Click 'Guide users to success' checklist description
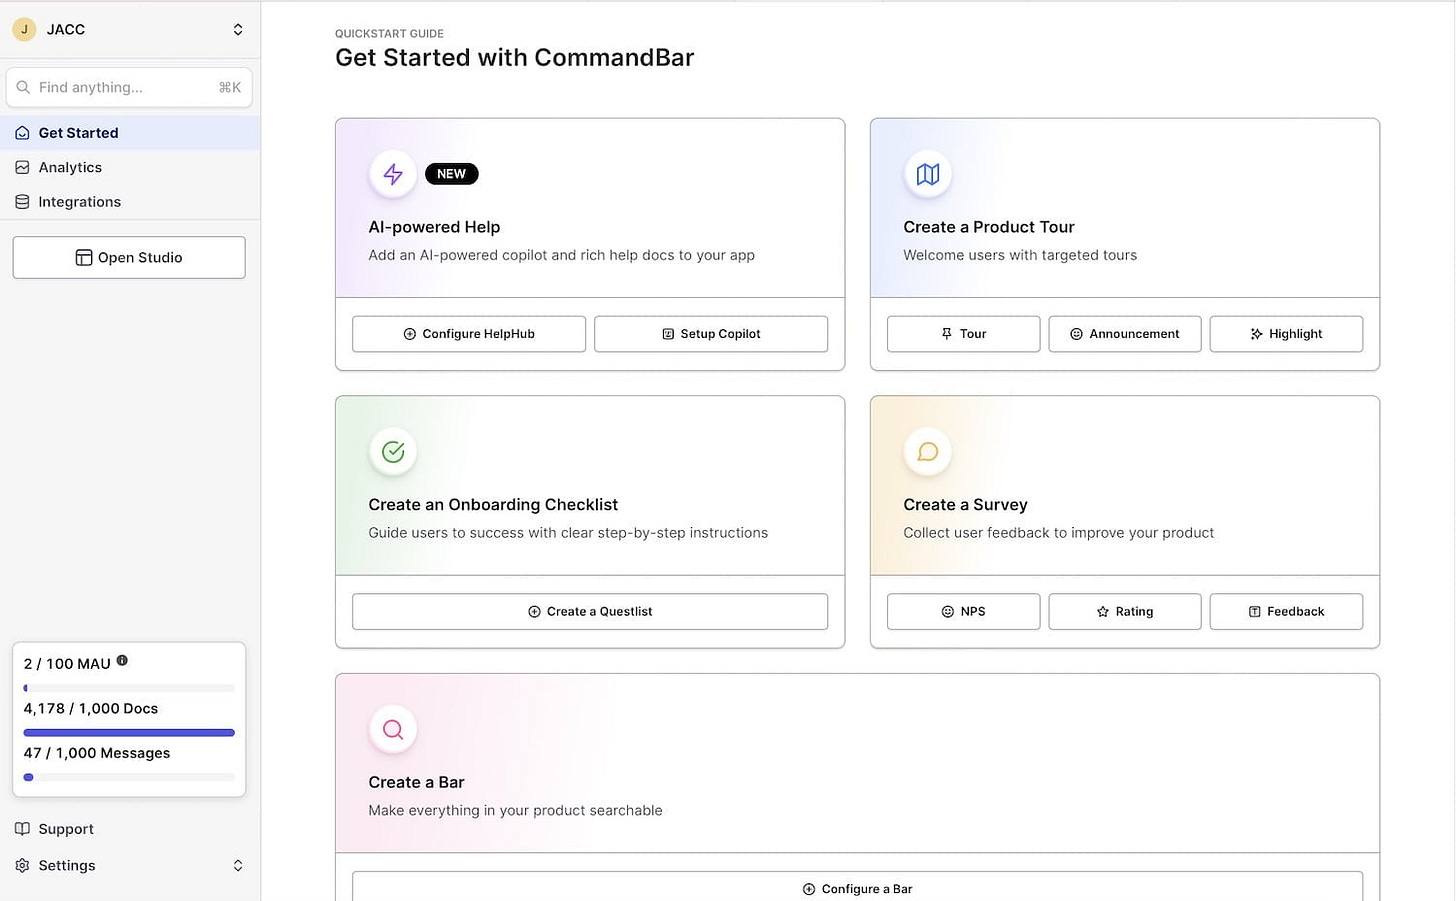Image resolution: width=1456 pixels, height=901 pixels. [568, 533]
